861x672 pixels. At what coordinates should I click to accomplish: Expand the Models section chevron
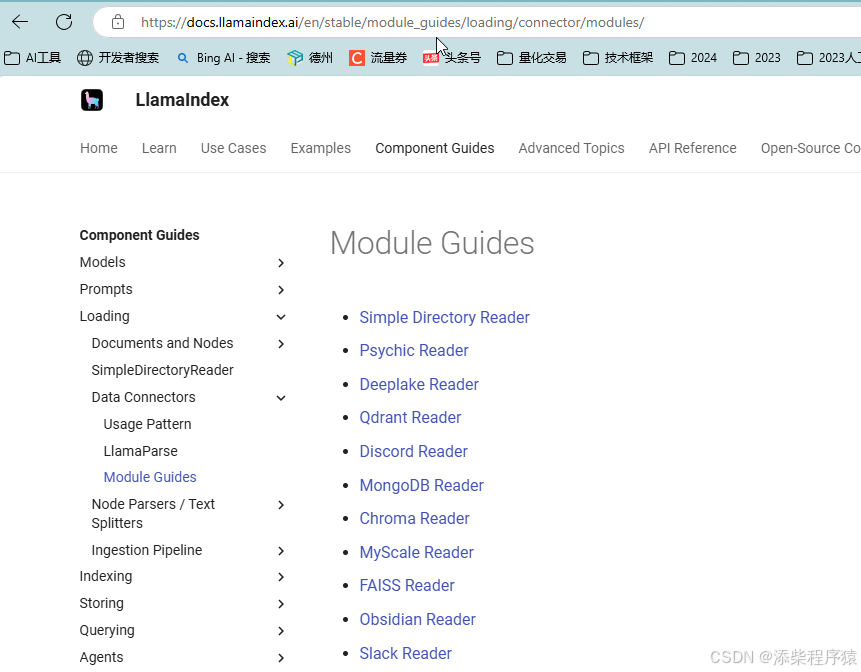281,263
